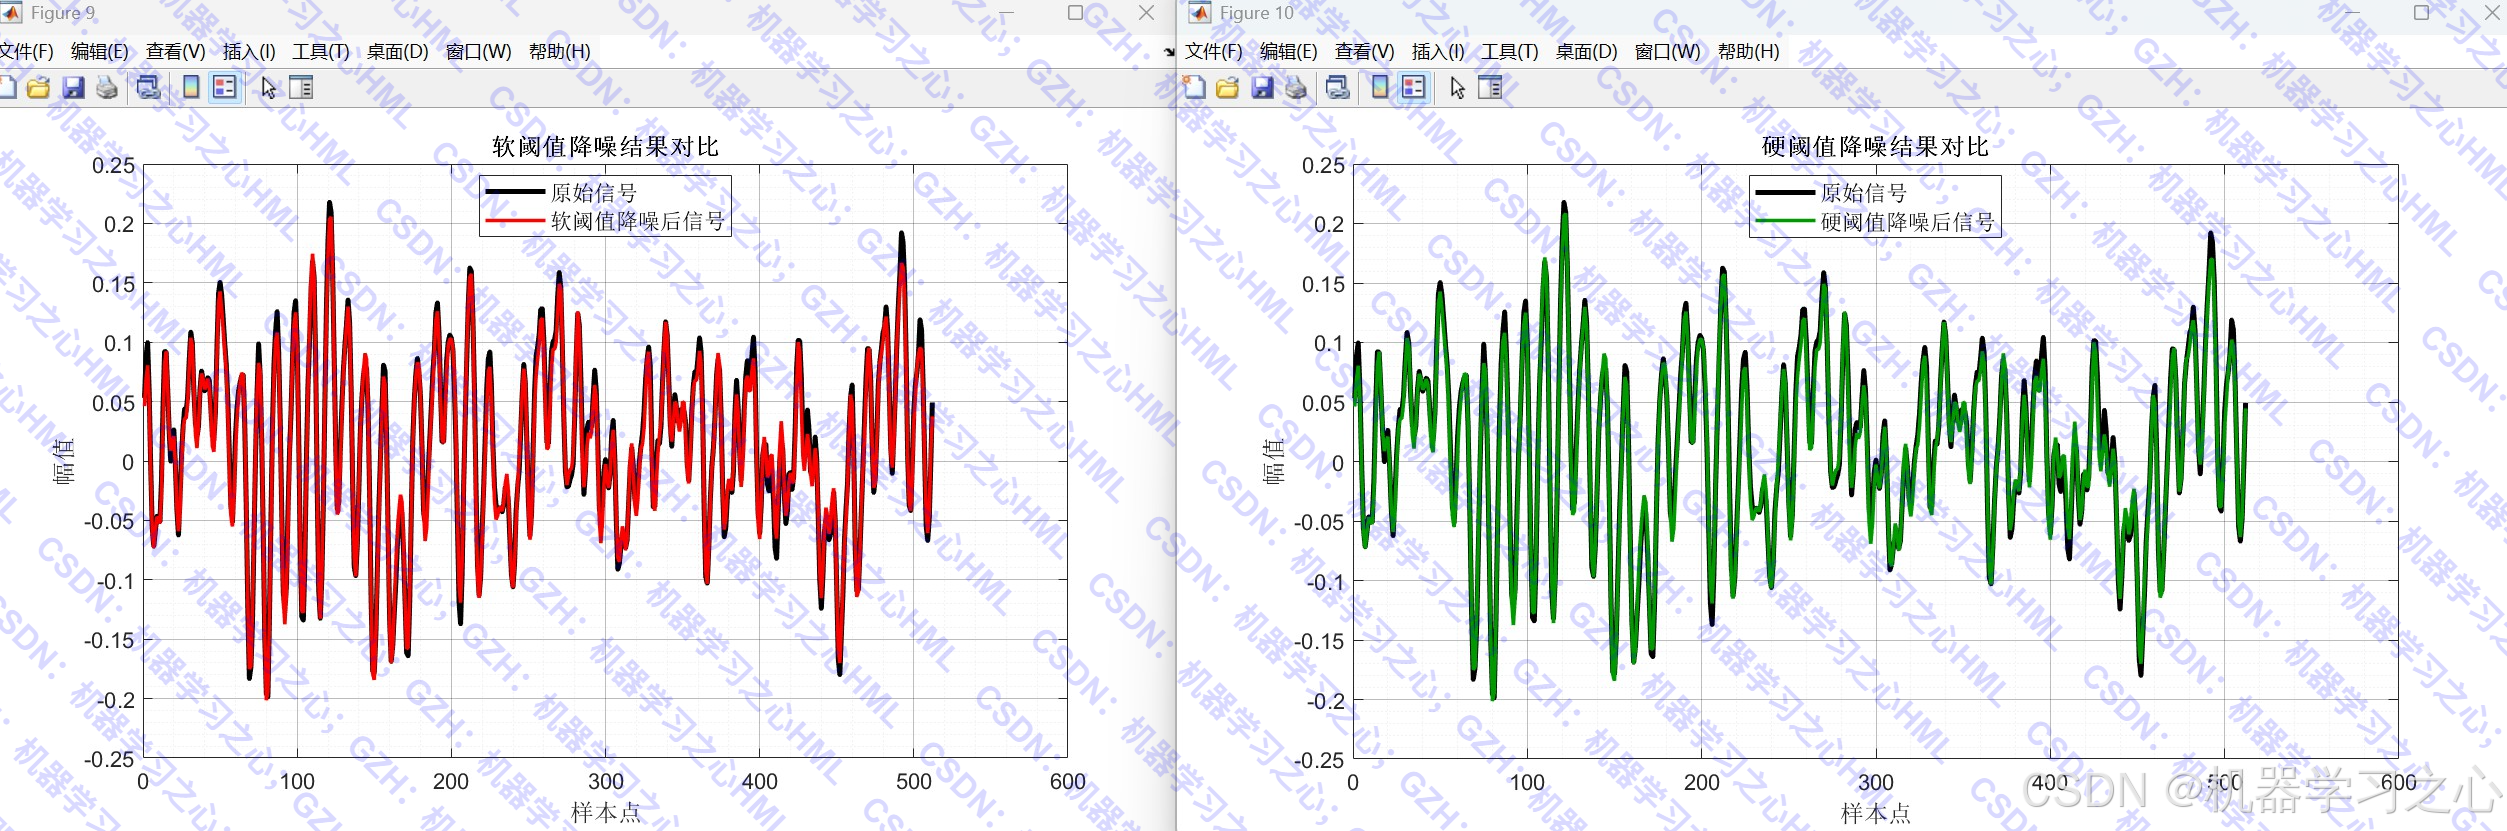Screen dimensions: 2507x831
Task: Enable Edit Plot arrow tool in Figure 10
Action: pos(1458,88)
